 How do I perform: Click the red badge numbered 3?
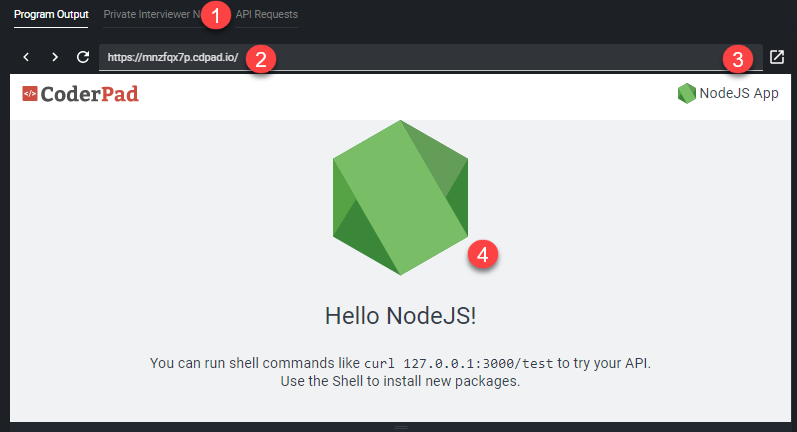point(738,58)
